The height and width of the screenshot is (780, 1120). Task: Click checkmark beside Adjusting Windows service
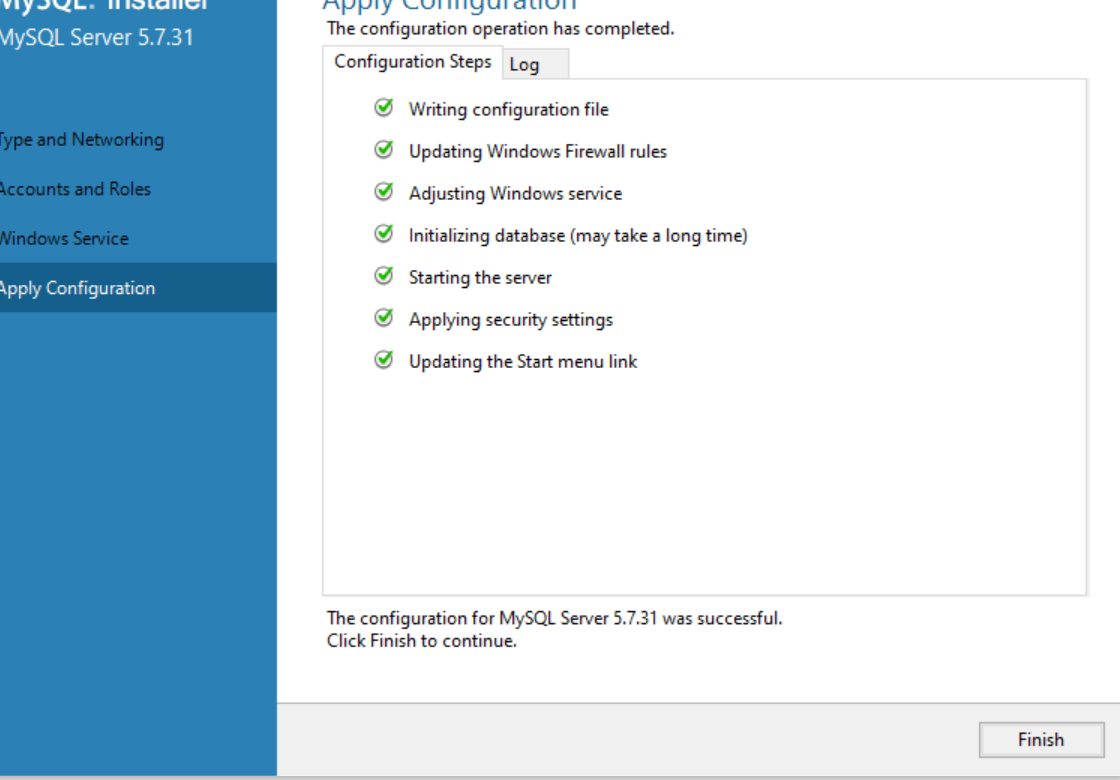pos(384,192)
